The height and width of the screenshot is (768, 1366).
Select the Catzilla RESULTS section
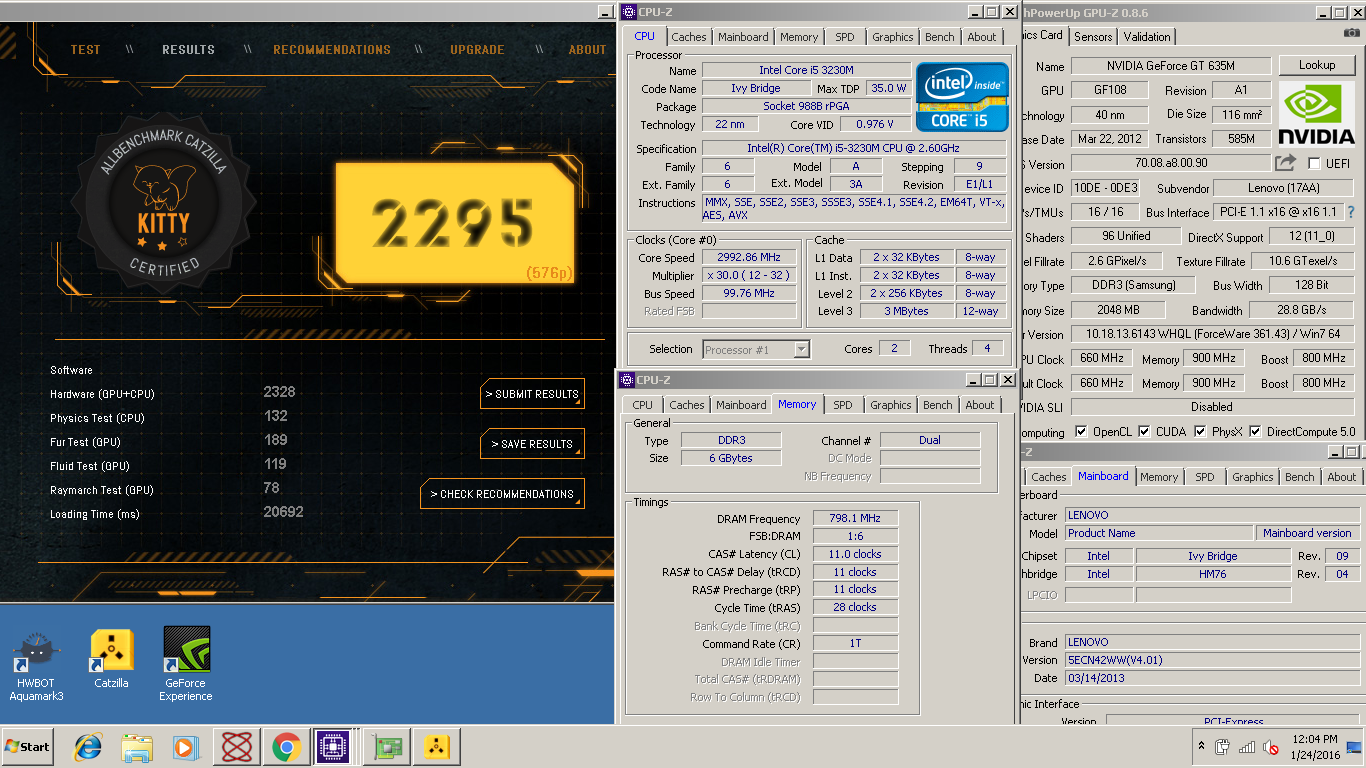point(188,50)
